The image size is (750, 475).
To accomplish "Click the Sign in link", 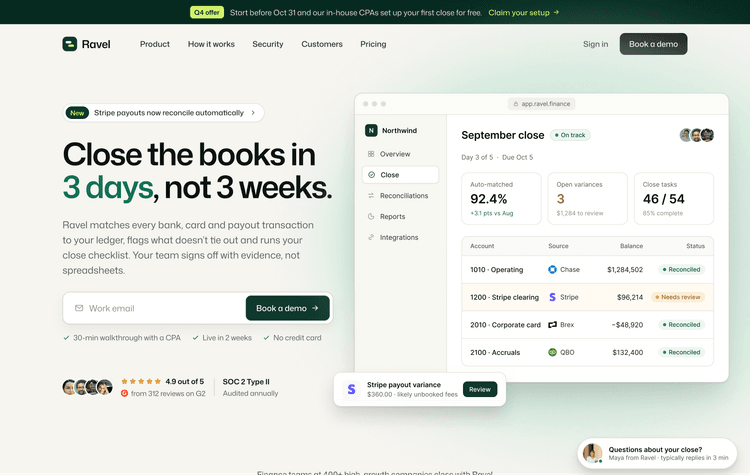I will pos(596,44).
